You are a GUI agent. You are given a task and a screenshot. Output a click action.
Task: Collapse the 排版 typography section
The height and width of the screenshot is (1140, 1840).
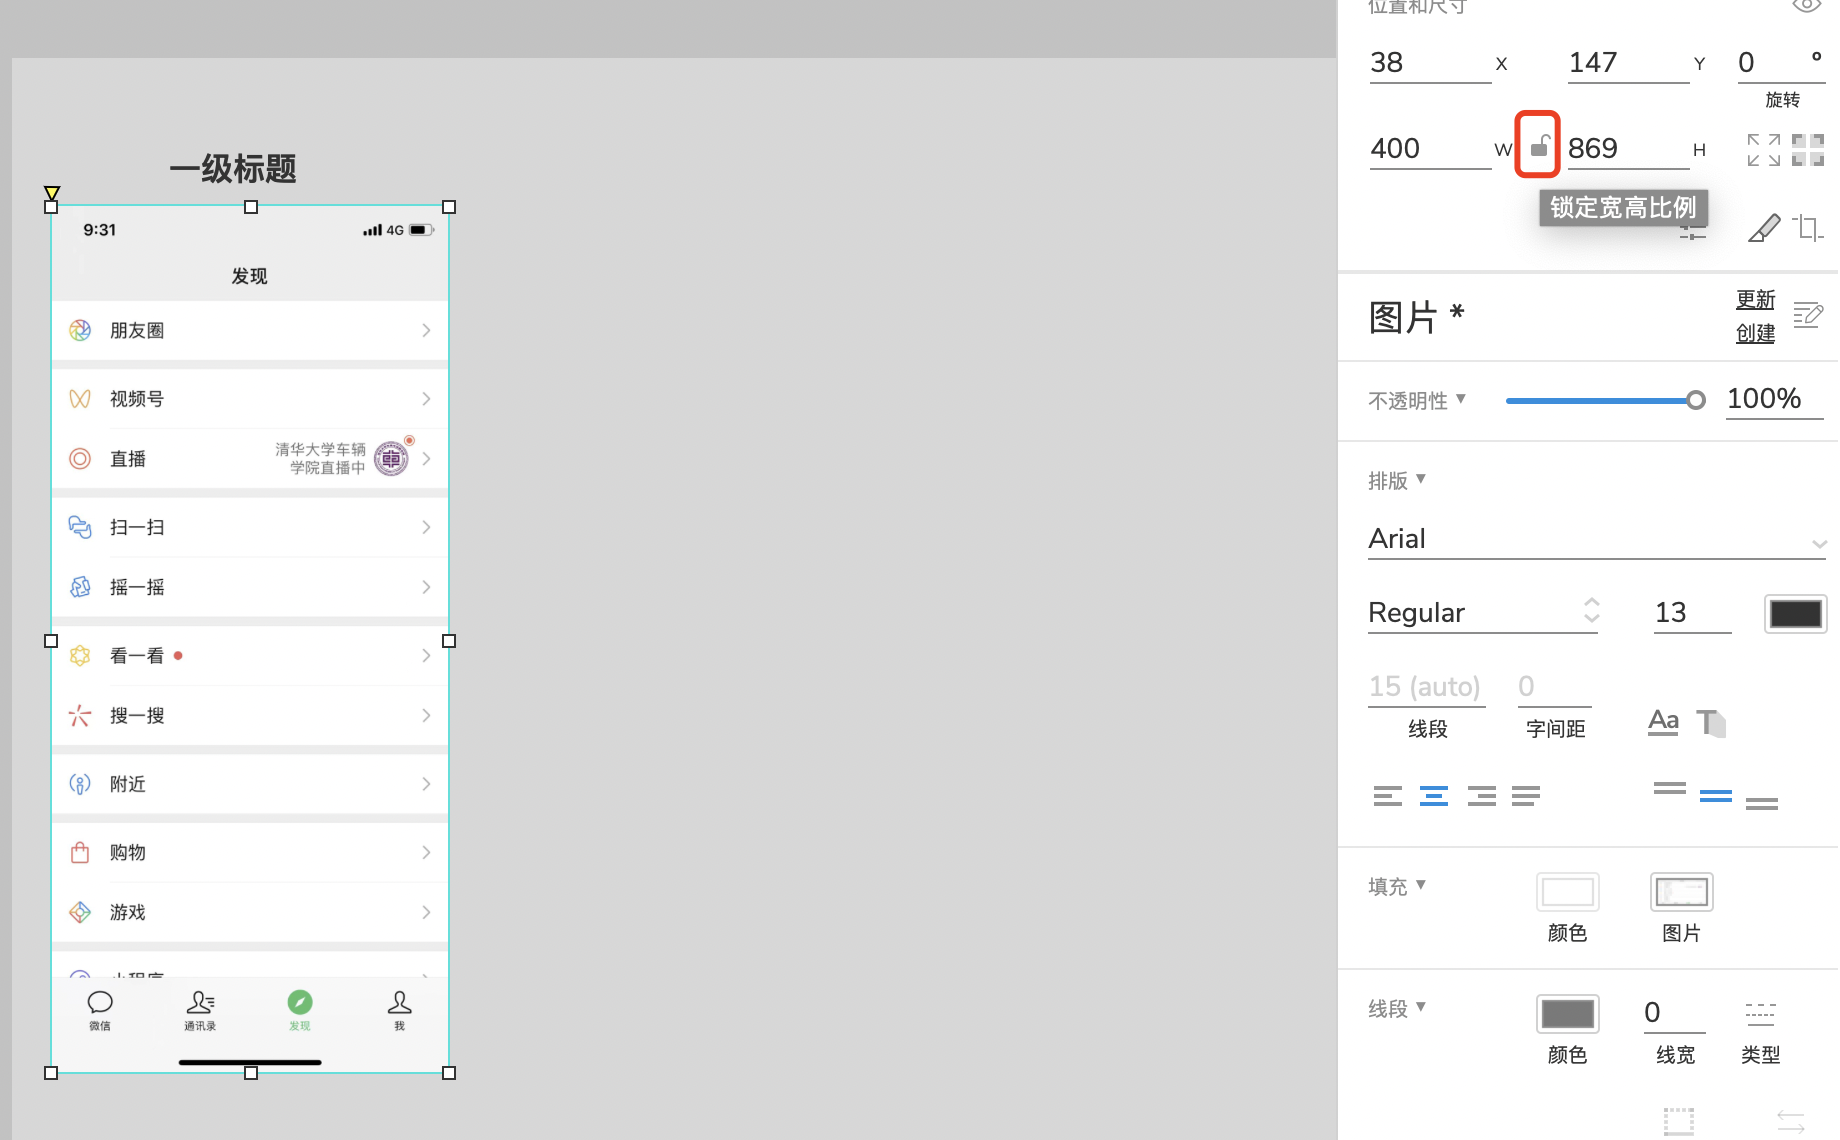click(1421, 478)
